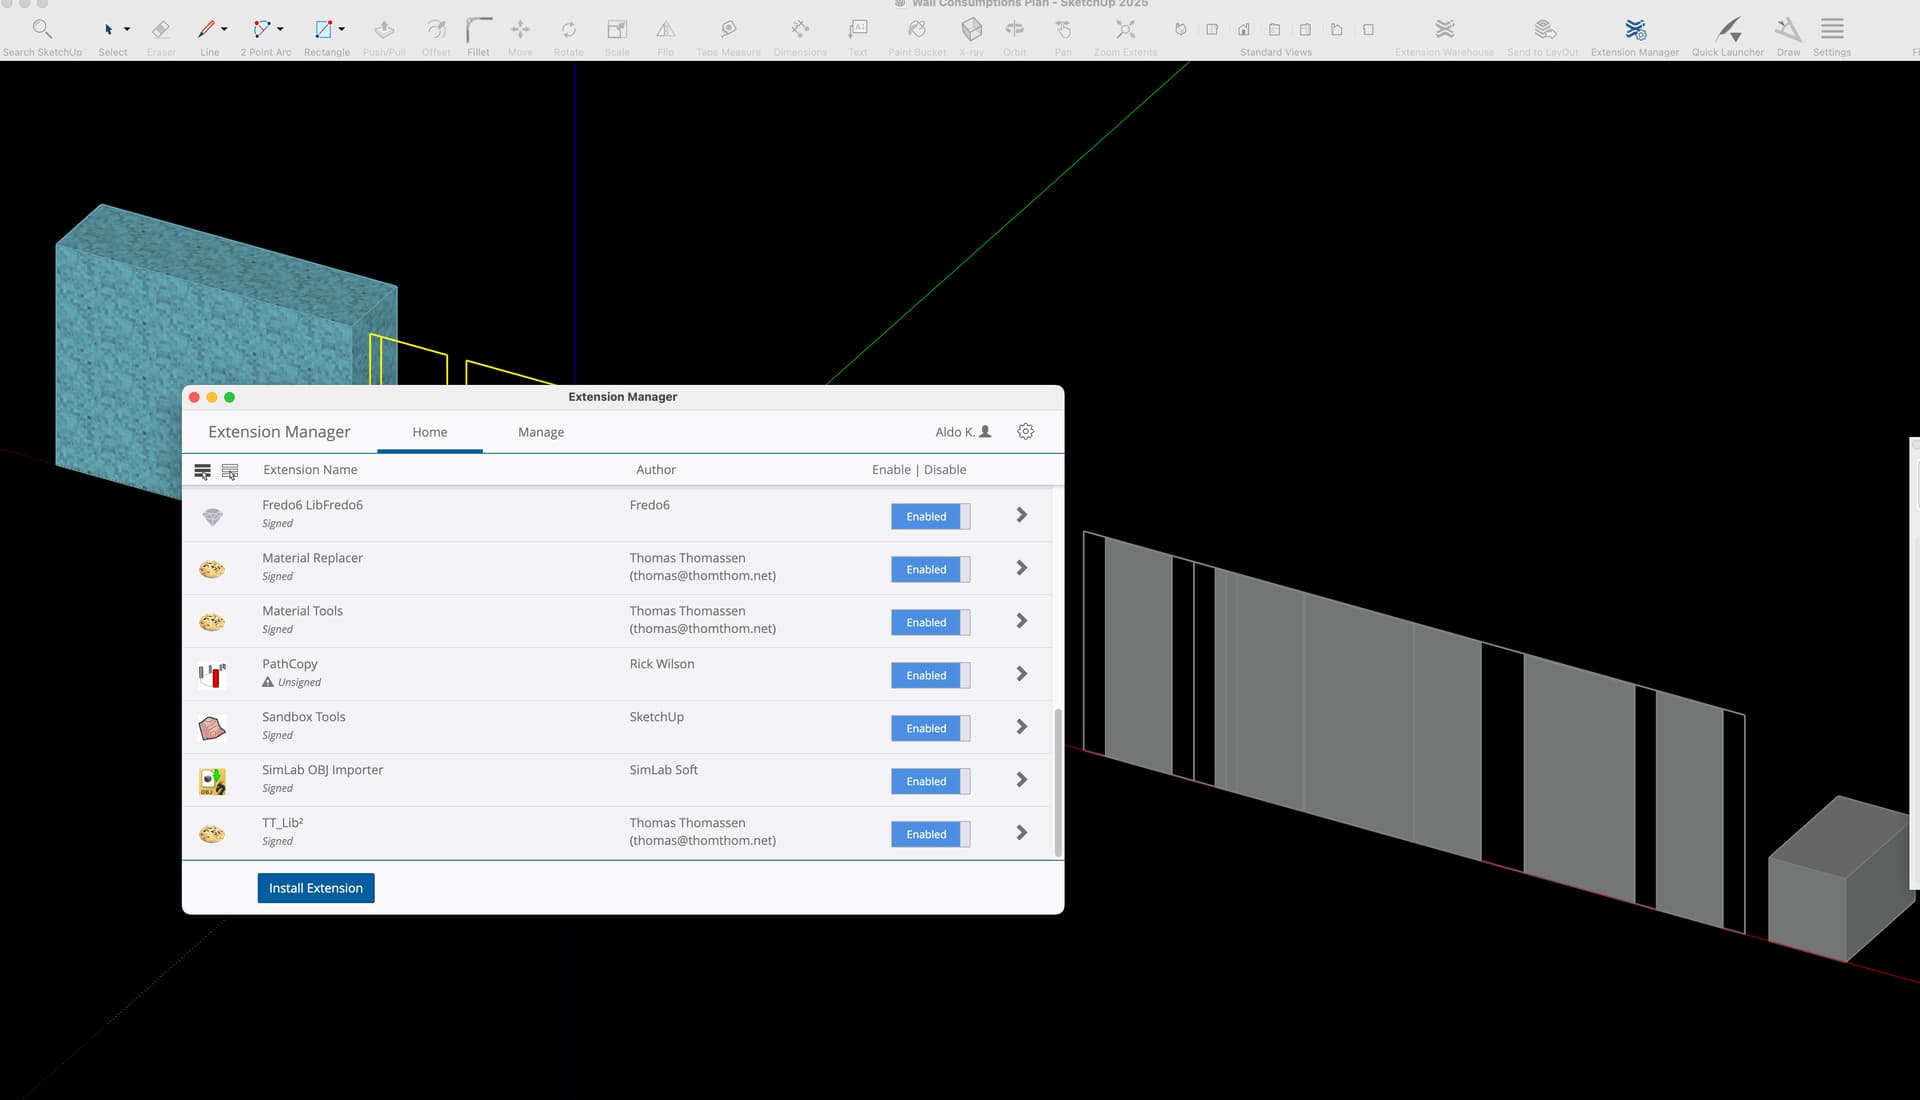This screenshot has height=1100, width=1920.
Task: Open 2 Point Arc dropdown arrow
Action: coord(280,30)
